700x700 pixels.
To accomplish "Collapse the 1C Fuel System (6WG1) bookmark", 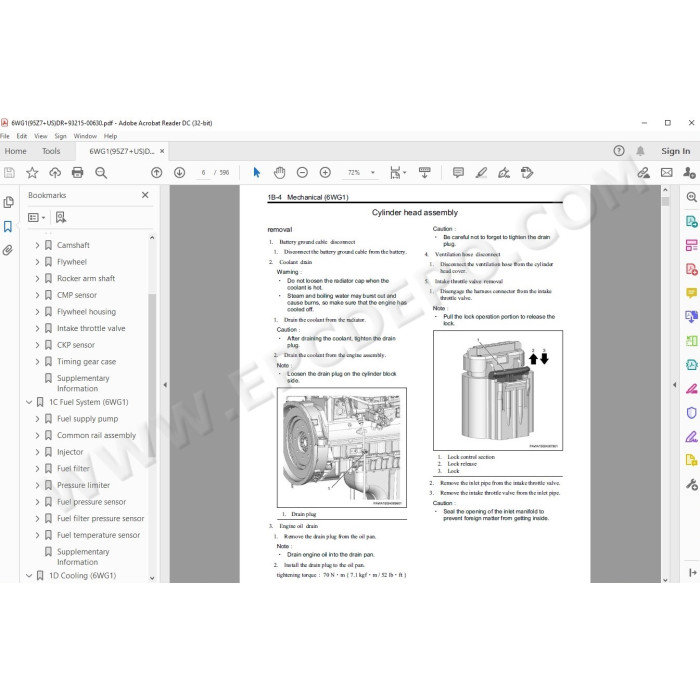I will click(29, 402).
